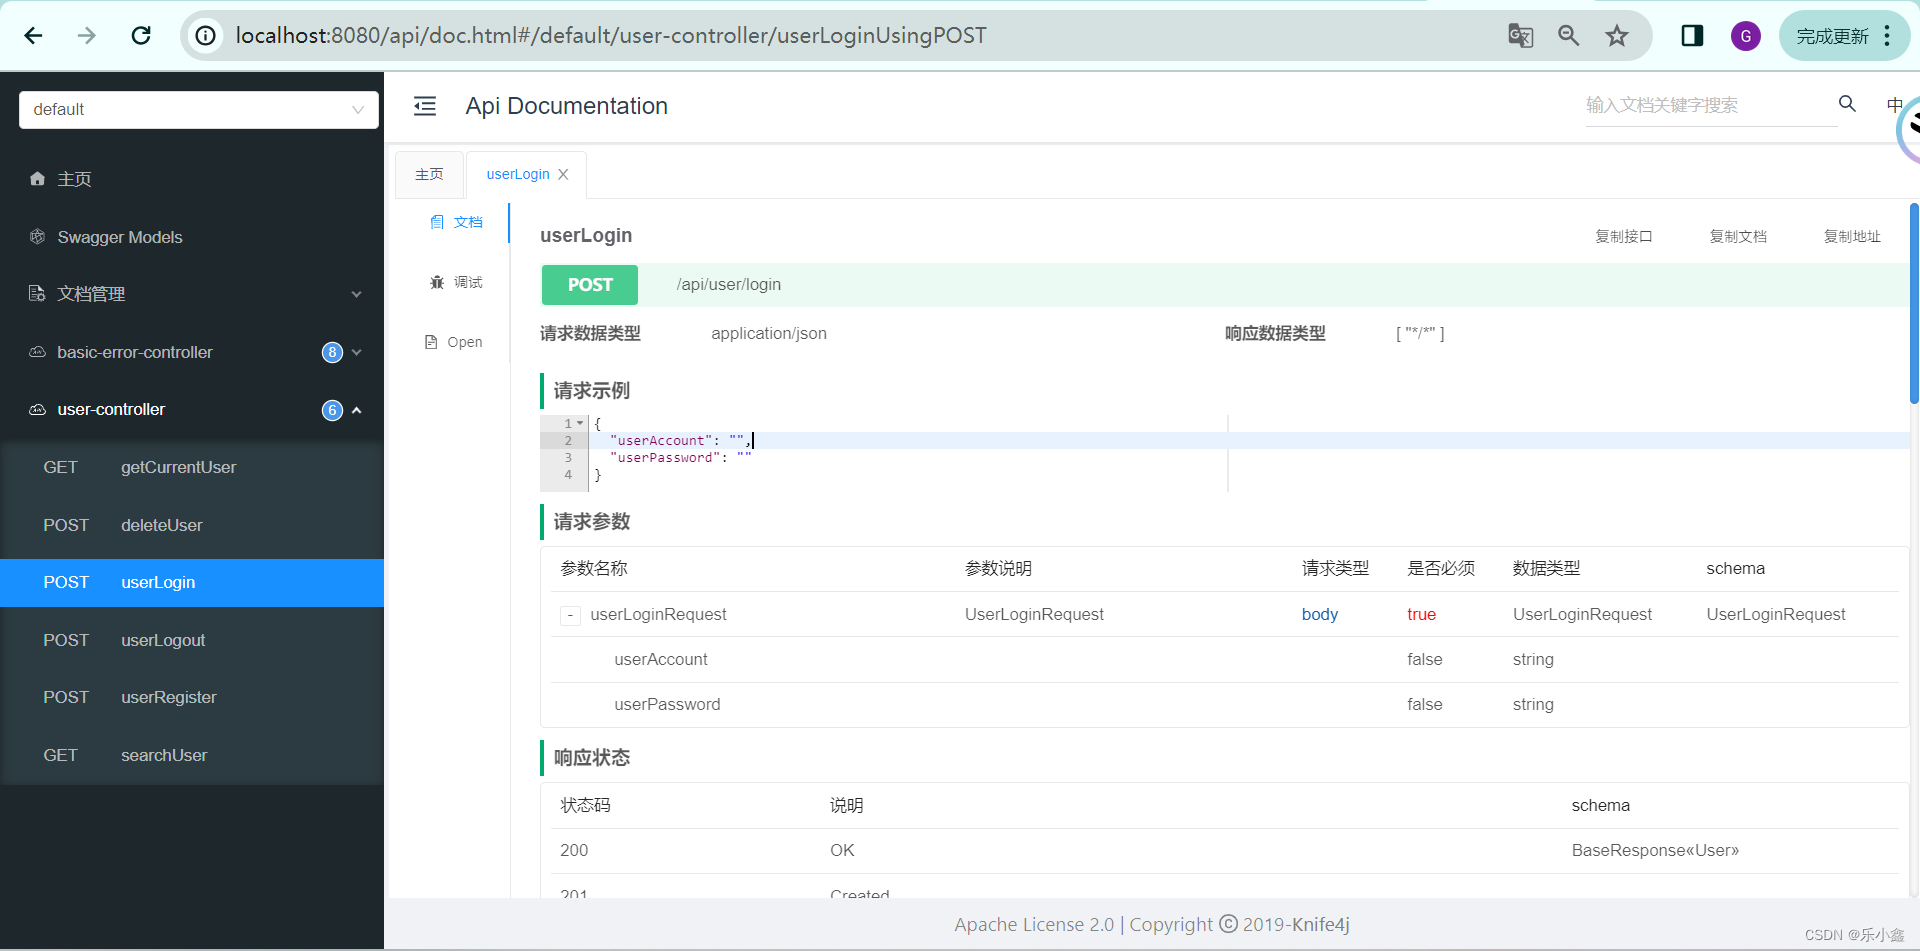This screenshot has height=951, width=1920.
Task: Collapse the userLoginRequest parameter row
Action: 569,615
